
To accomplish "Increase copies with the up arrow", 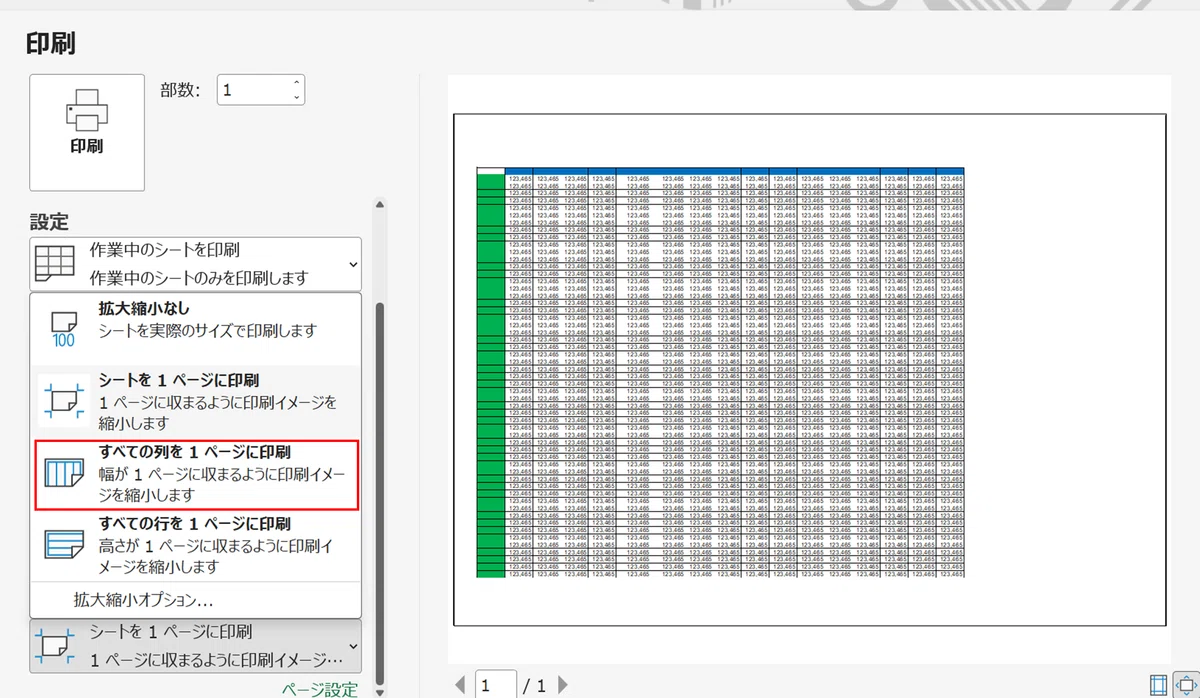I will [296, 83].
